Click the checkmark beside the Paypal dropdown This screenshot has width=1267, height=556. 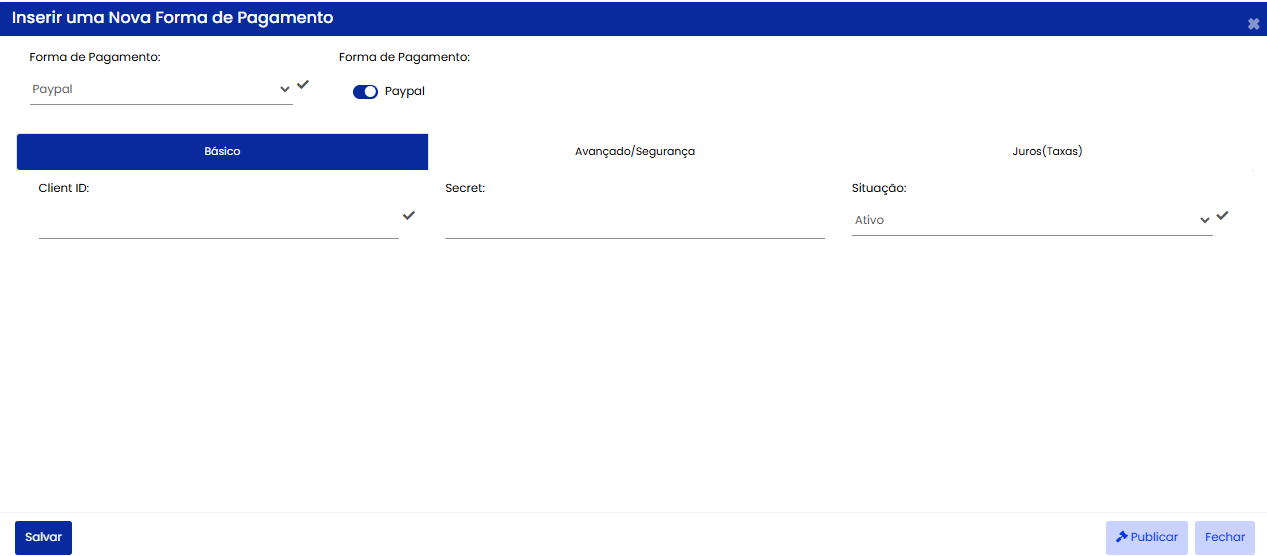click(x=303, y=84)
